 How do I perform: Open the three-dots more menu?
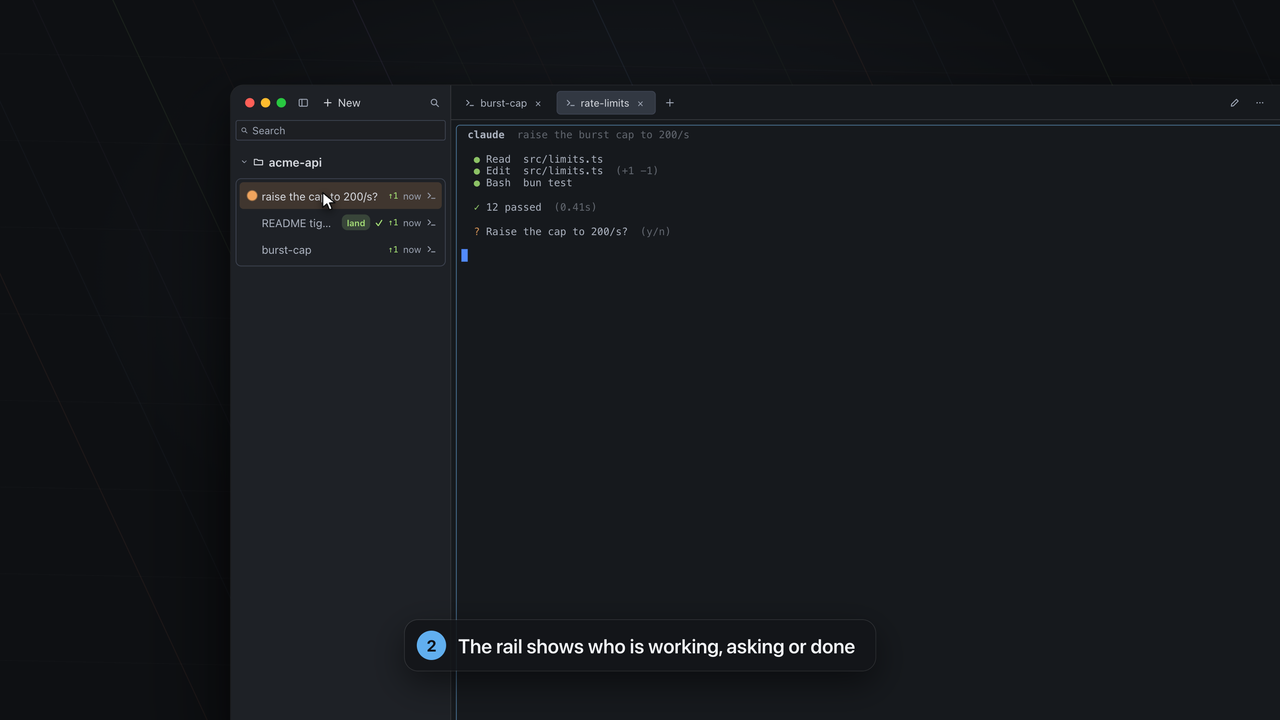click(x=1260, y=103)
